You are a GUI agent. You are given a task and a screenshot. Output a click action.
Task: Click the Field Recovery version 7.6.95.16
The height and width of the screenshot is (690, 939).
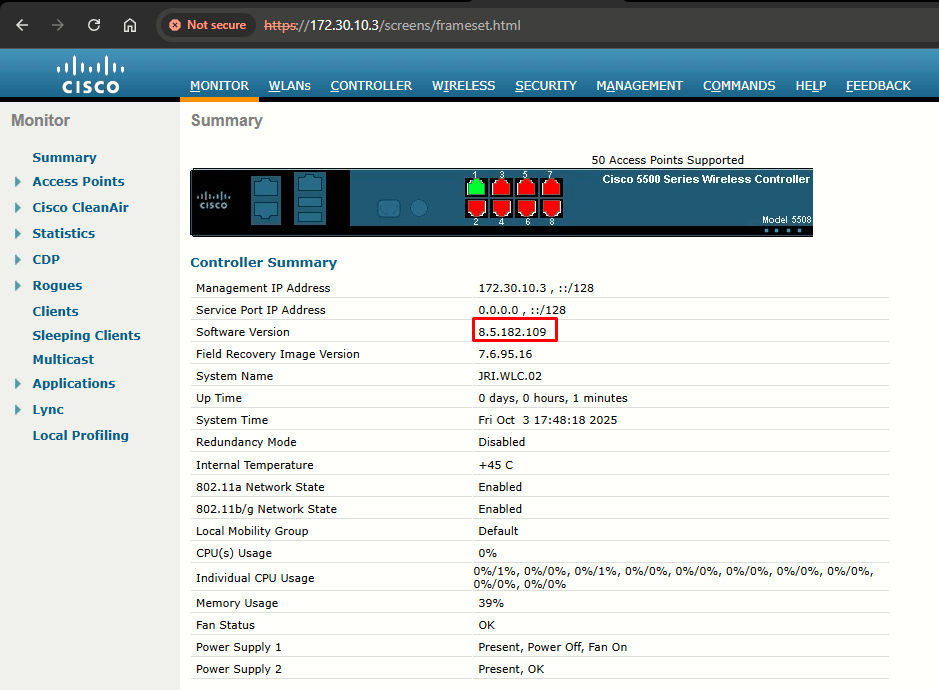505,354
